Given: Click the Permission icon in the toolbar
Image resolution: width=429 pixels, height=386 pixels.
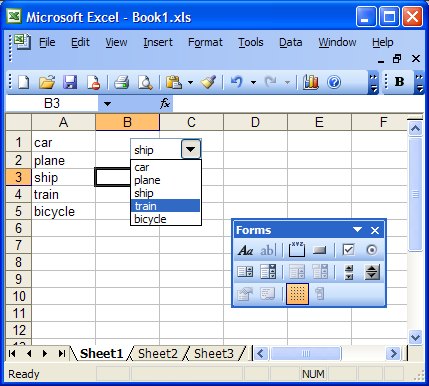Looking at the screenshot, I should coord(93,82).
